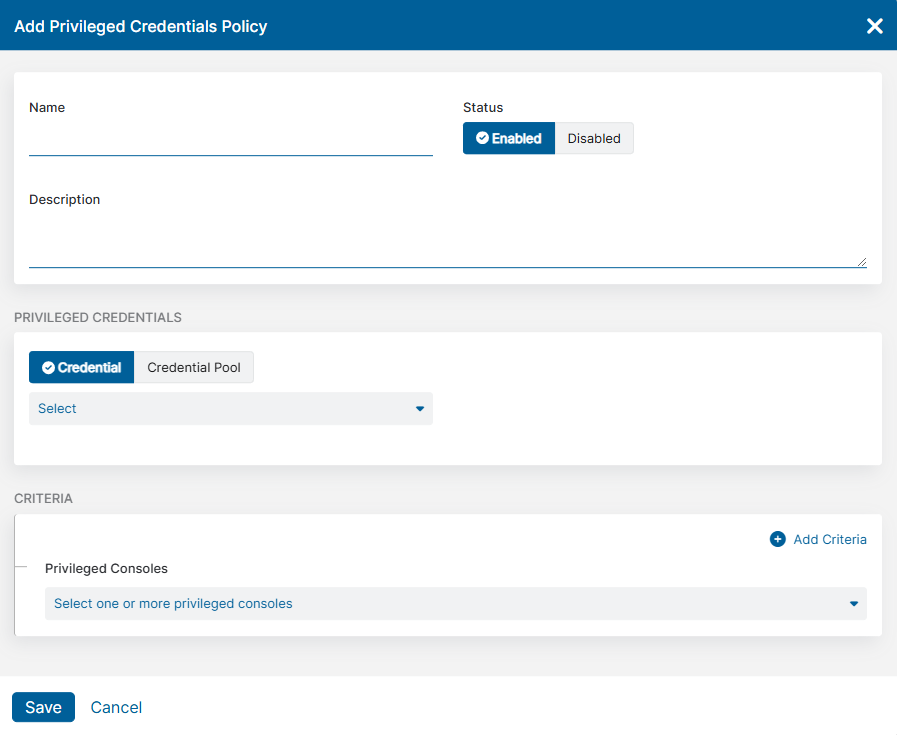
Task: Set Status to Enabled
Action: 509,138
